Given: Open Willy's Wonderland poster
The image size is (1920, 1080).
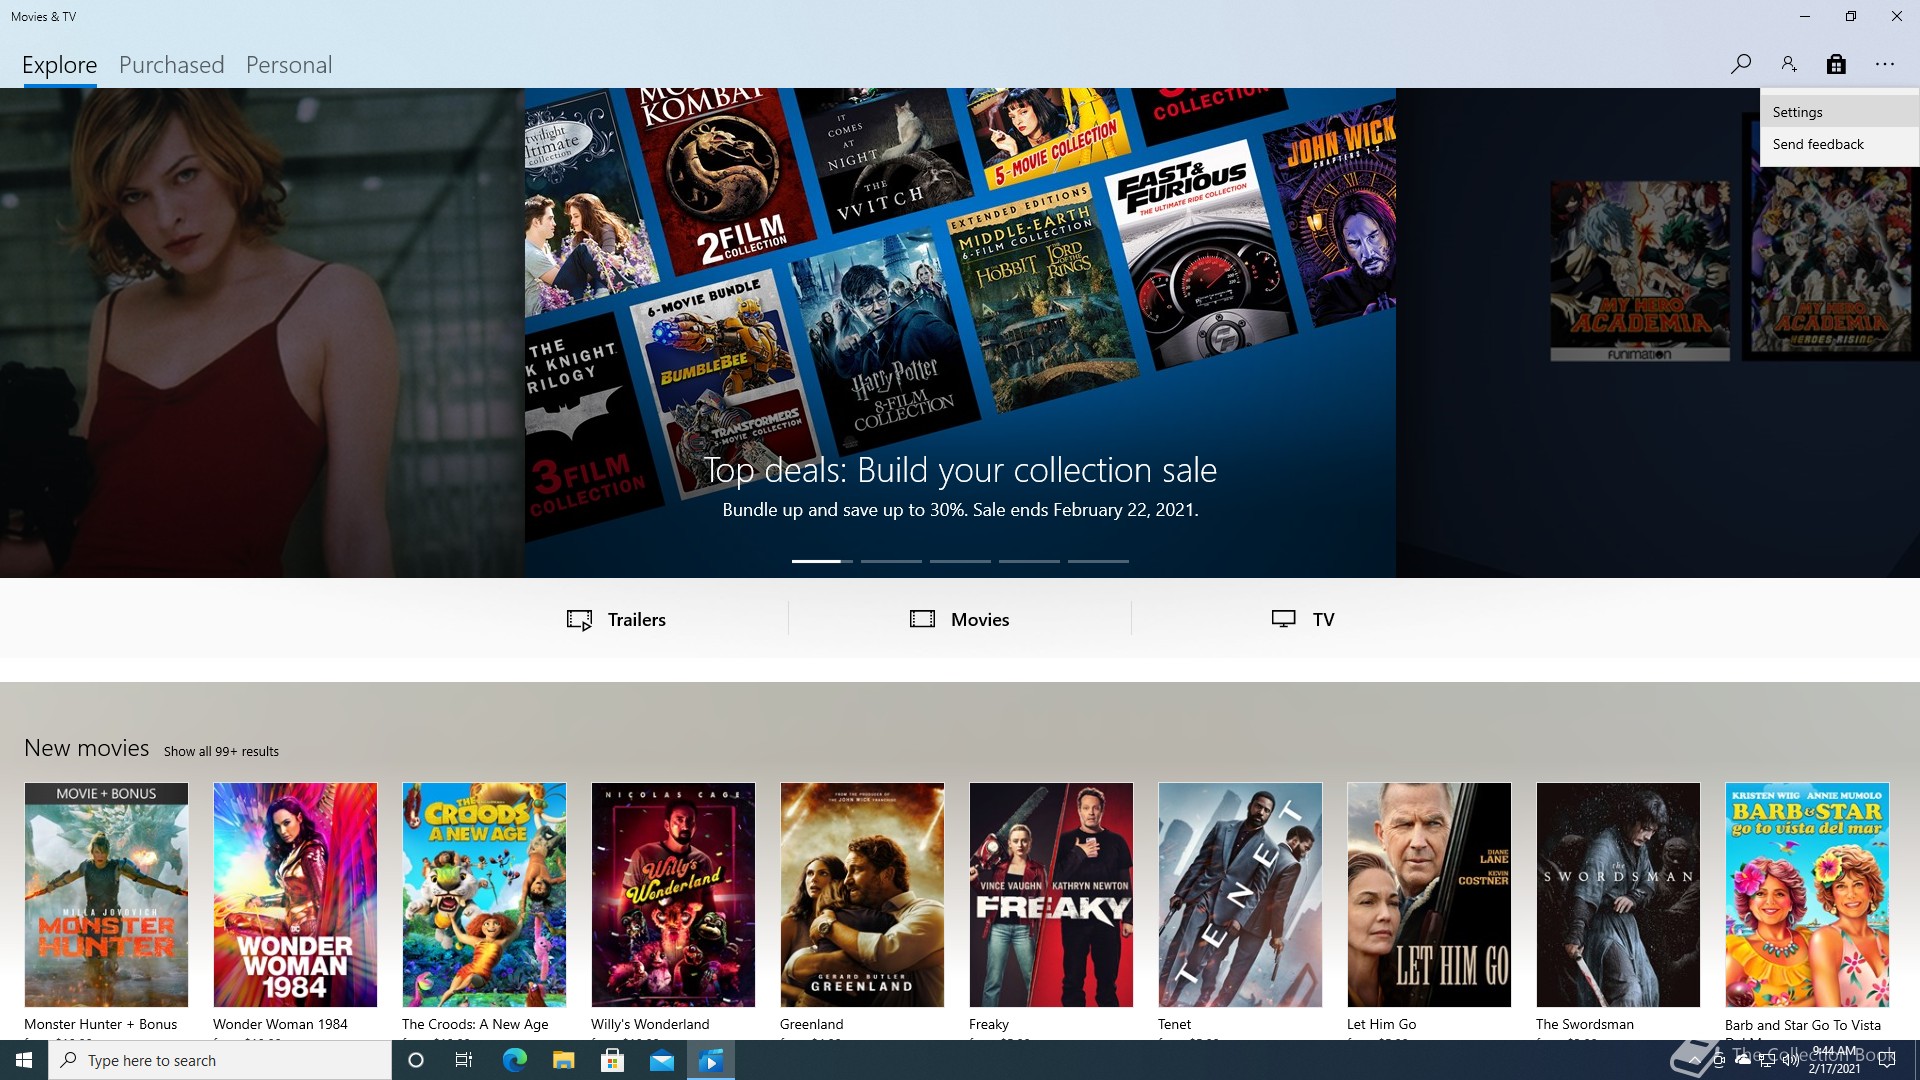Looking at the screenshot, I should pyautogui.click(x=673, y=895).
